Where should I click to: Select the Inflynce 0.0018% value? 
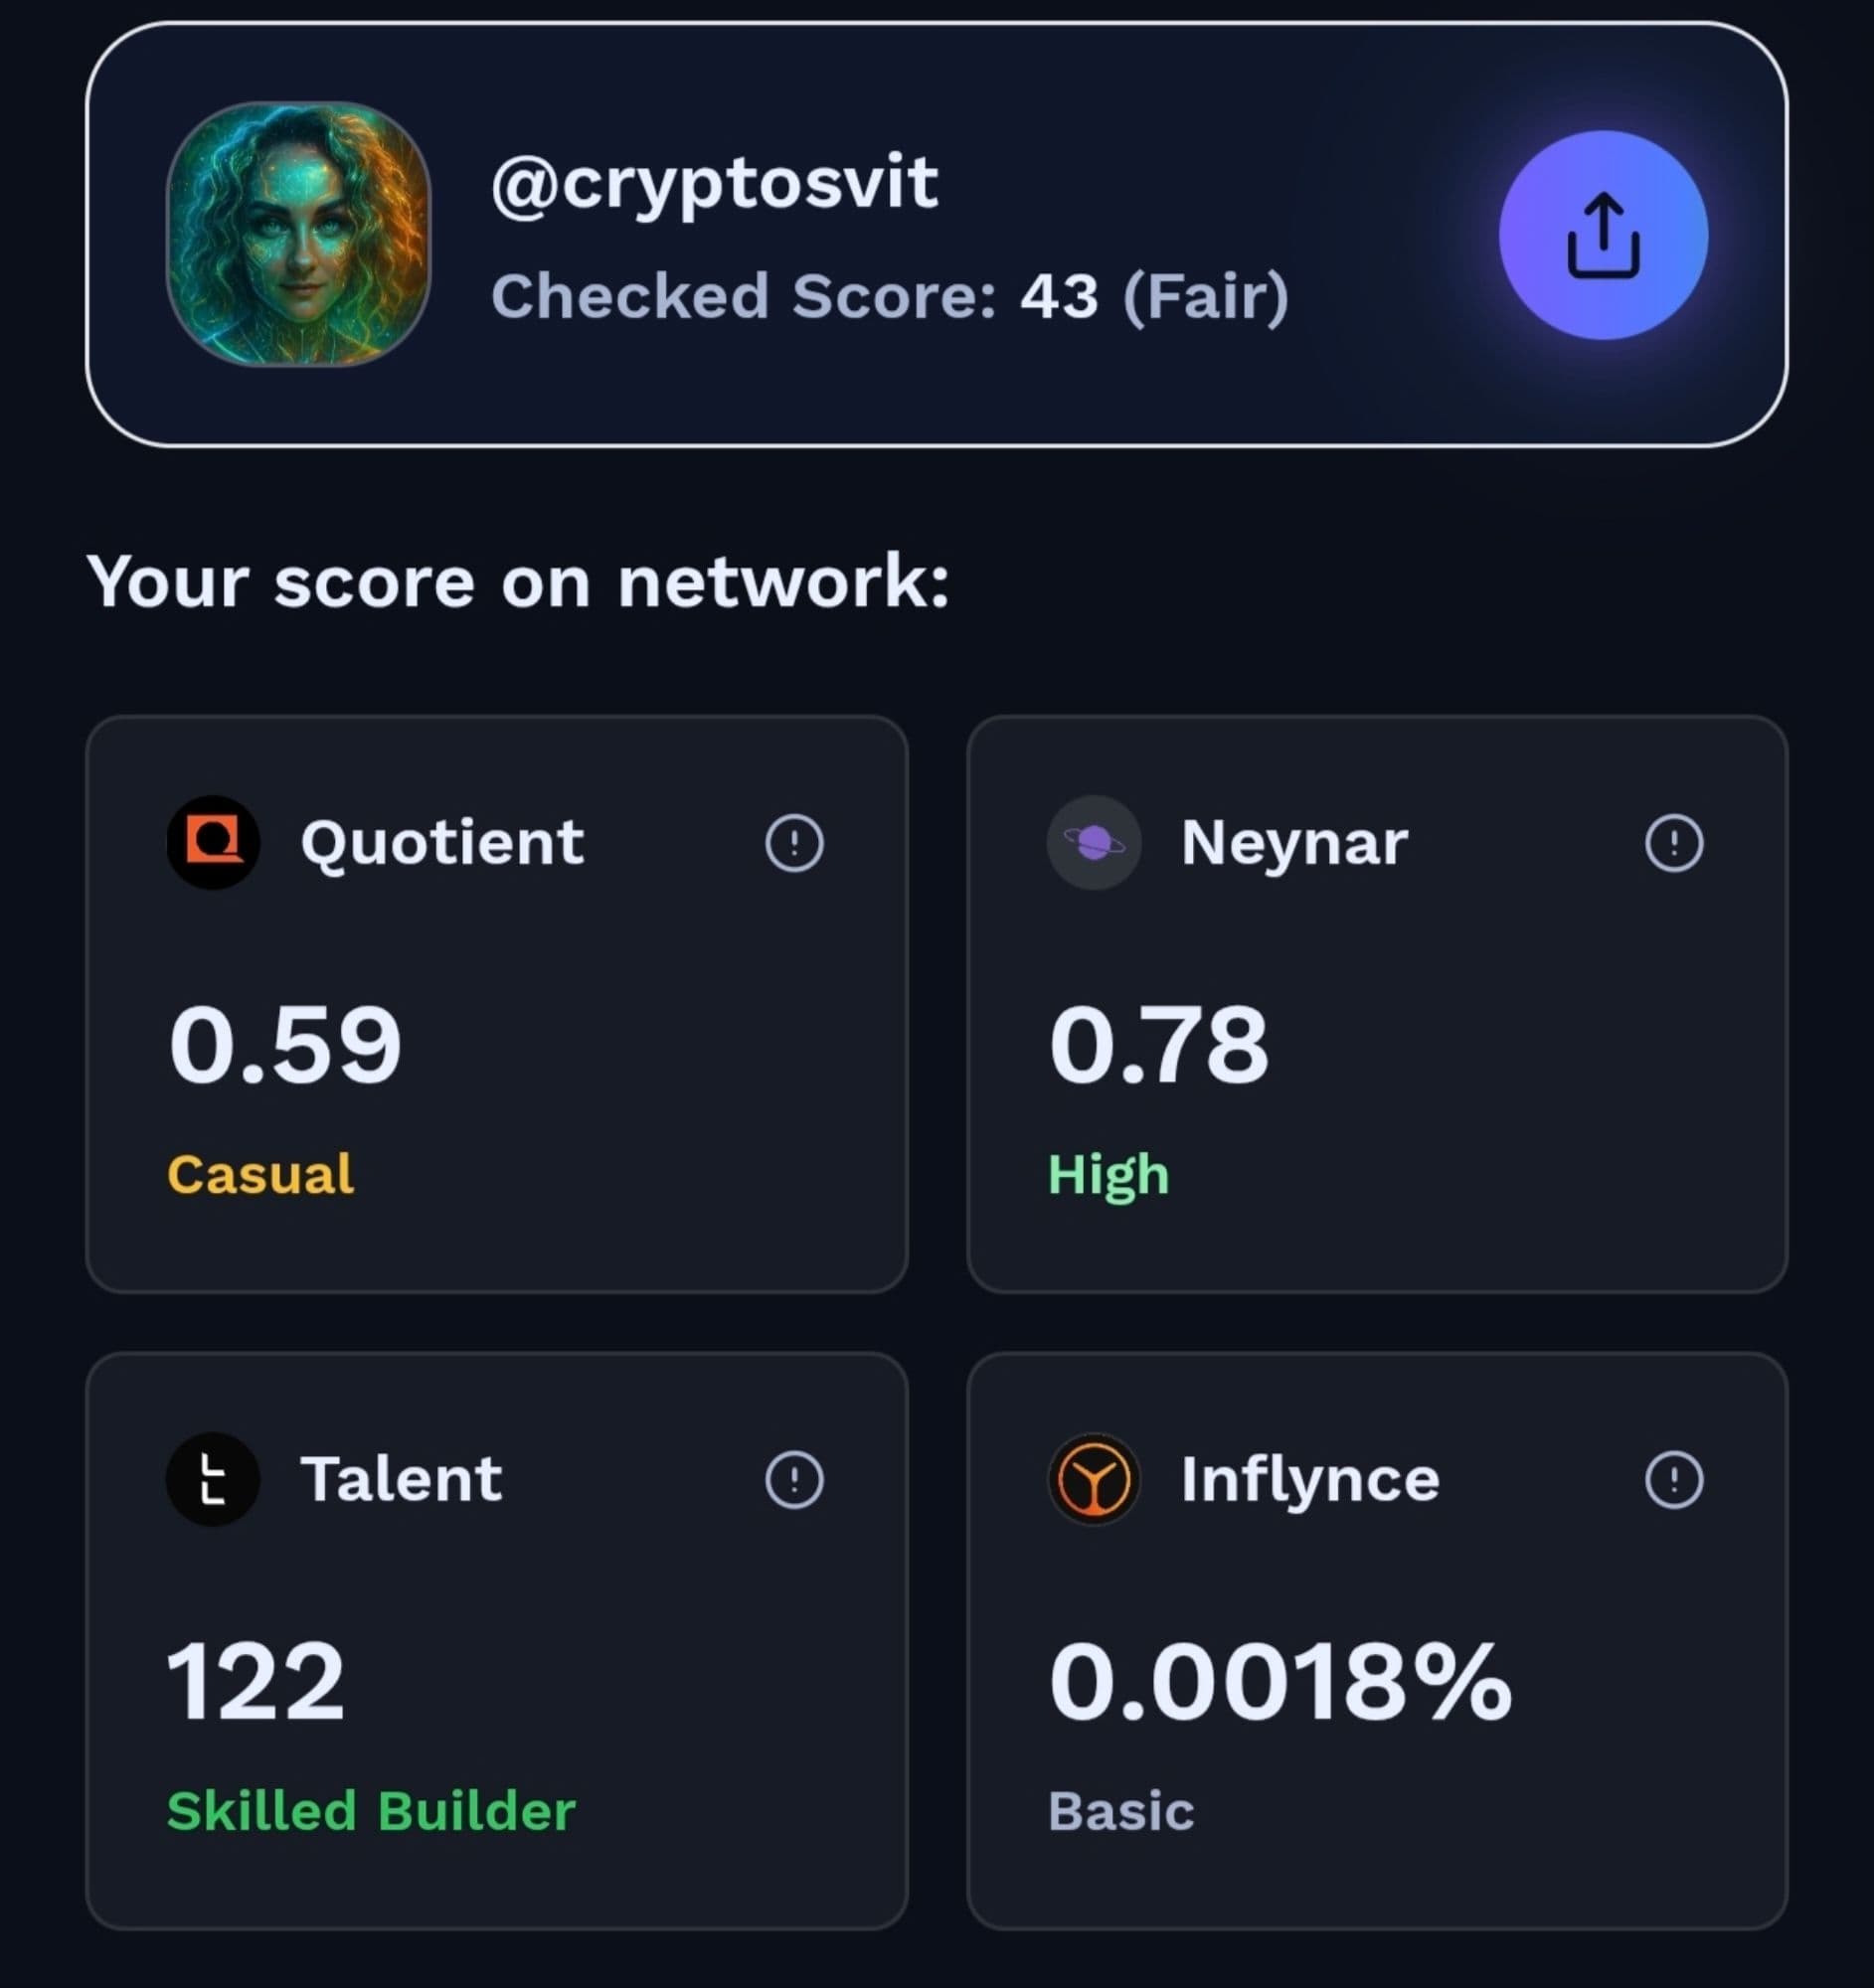(1280, 1682)
